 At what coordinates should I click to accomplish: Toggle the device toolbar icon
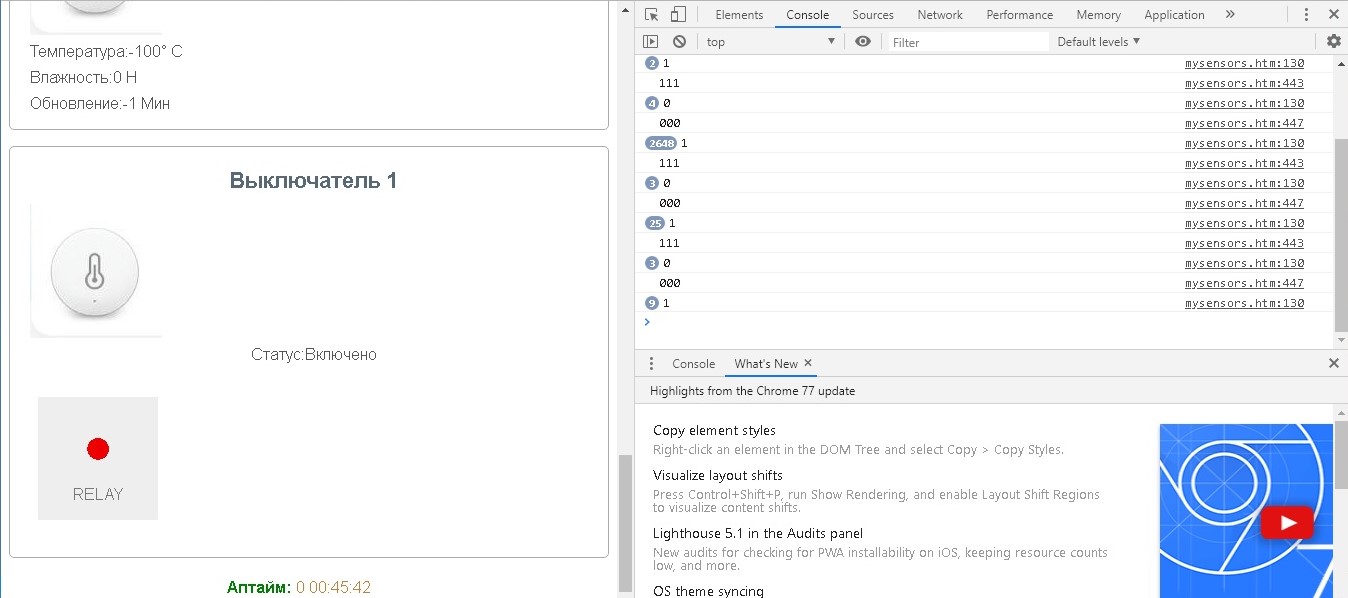coord(678,14)
